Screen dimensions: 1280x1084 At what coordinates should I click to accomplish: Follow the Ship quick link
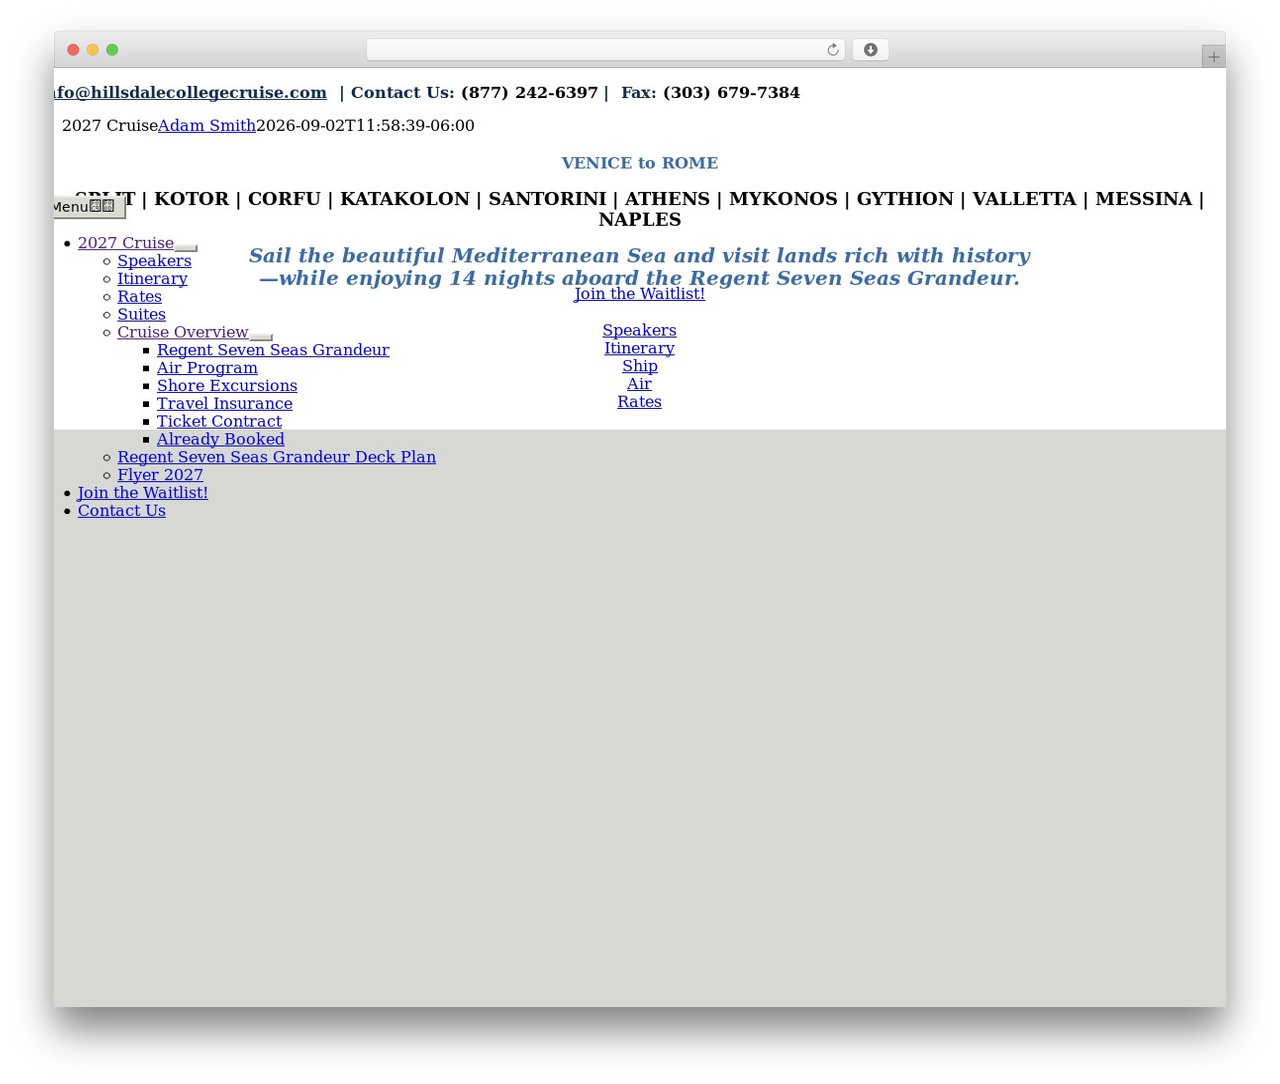640,367
